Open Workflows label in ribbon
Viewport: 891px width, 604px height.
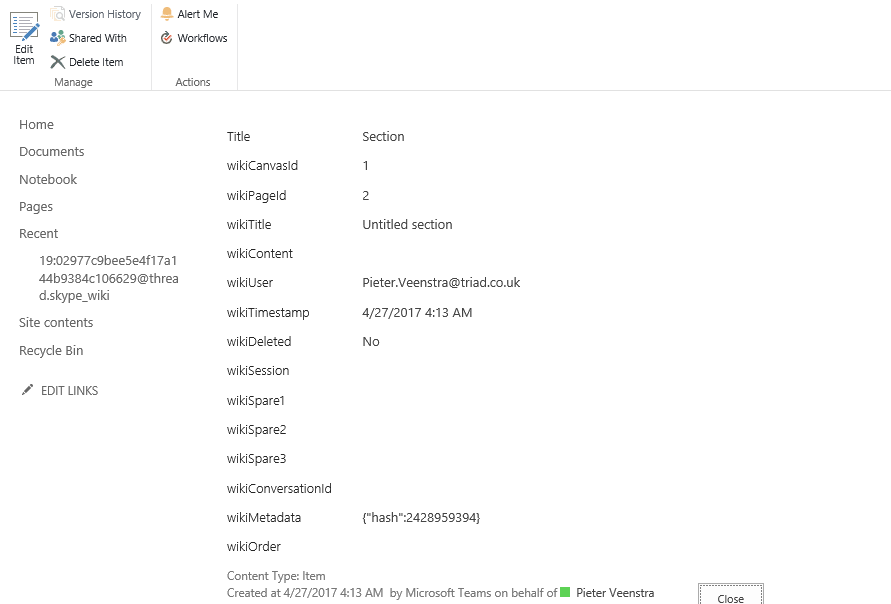[202, 38]
